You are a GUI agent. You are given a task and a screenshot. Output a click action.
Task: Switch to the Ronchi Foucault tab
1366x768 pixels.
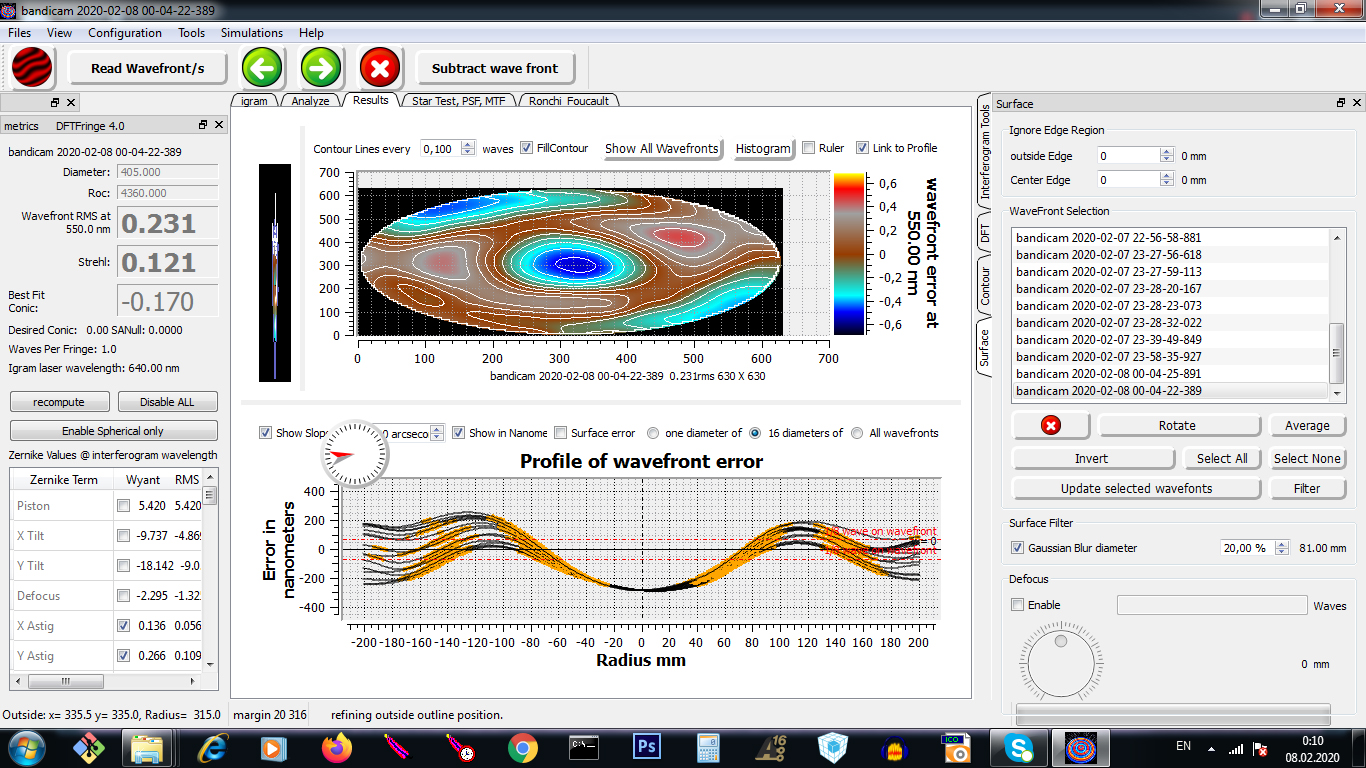tap(569, 100)
